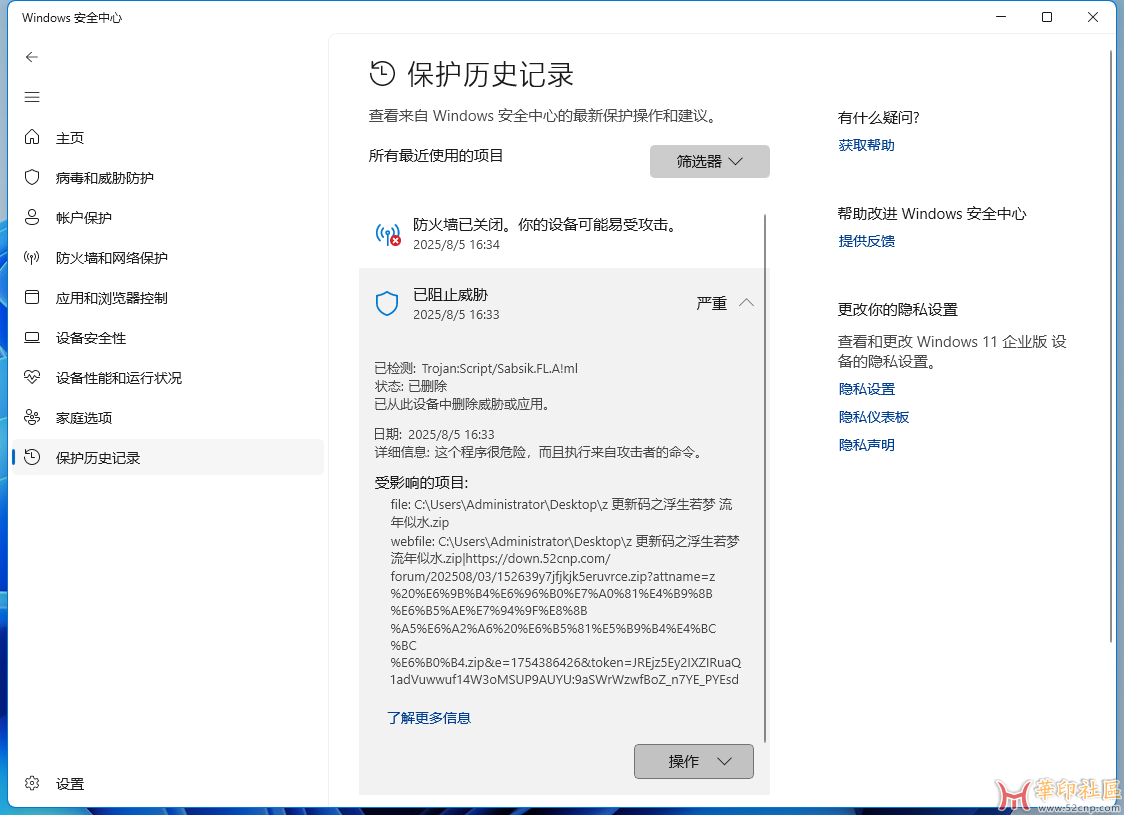Click the 提供反馈 link
The width and height of the screenshot is (1124, 815).
[x=866, y=242]
